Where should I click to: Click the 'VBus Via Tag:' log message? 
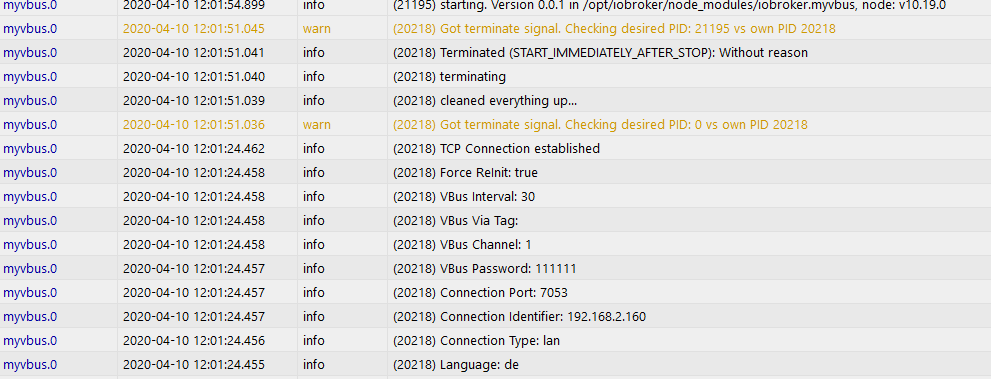coord(455,220)
